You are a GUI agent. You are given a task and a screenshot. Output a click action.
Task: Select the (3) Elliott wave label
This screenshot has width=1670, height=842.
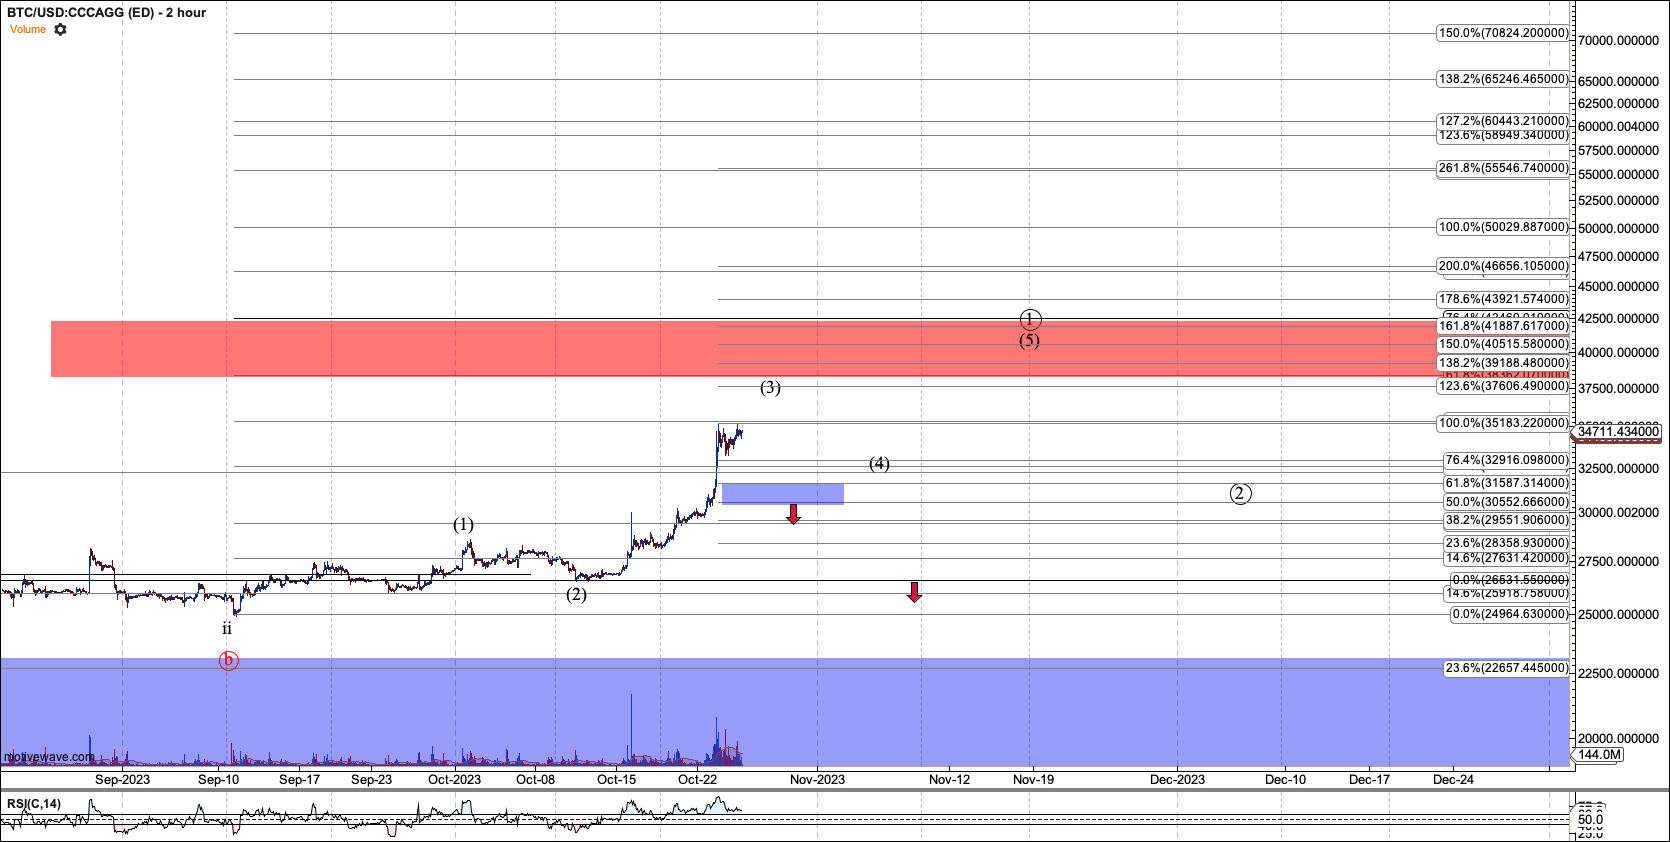tap(770, 388)
